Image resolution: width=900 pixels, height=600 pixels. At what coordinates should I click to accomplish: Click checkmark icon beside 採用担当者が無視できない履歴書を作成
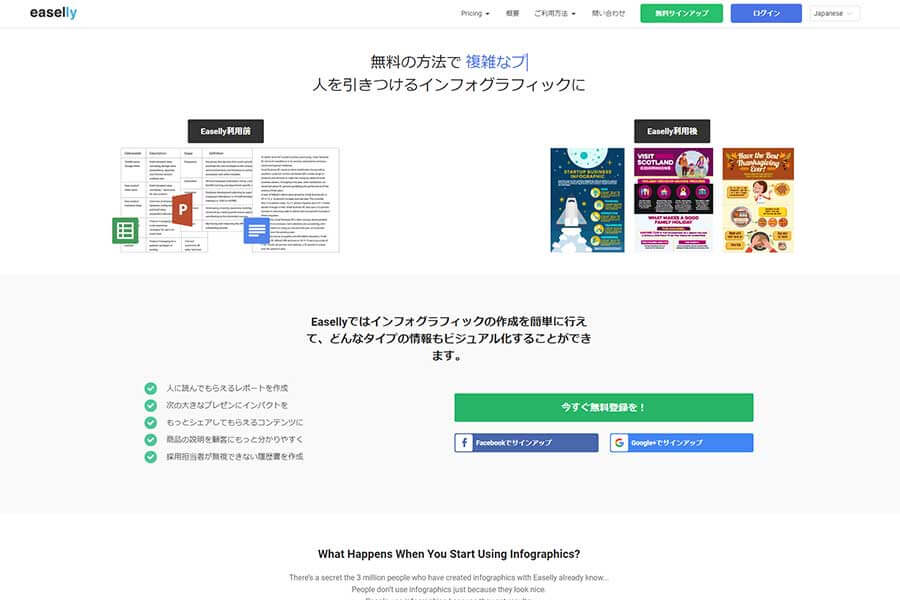pyautogui.click(x=150, y=457)
